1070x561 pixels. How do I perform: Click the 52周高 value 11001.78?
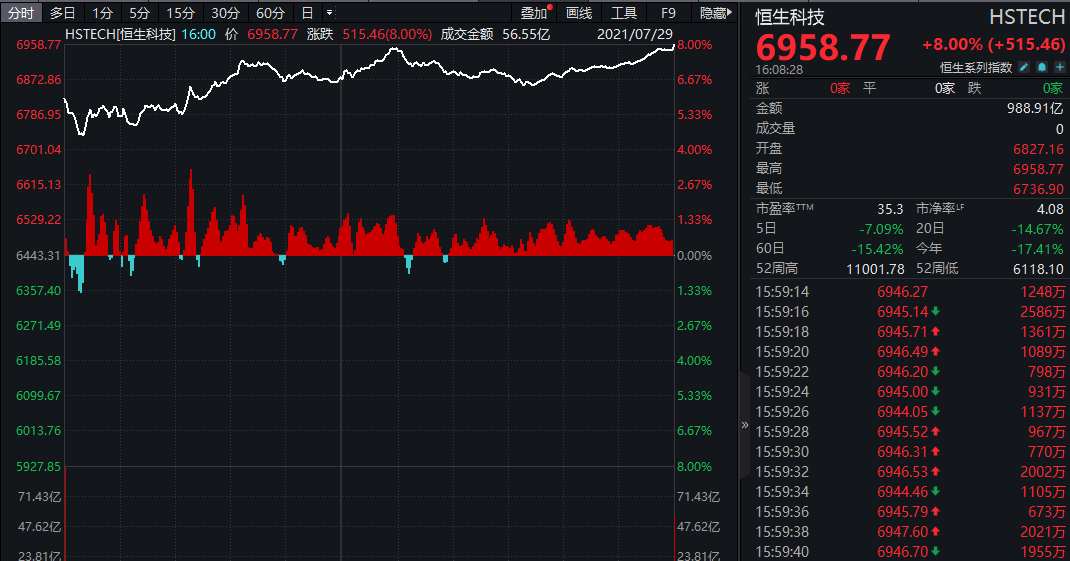coord(875,269)
